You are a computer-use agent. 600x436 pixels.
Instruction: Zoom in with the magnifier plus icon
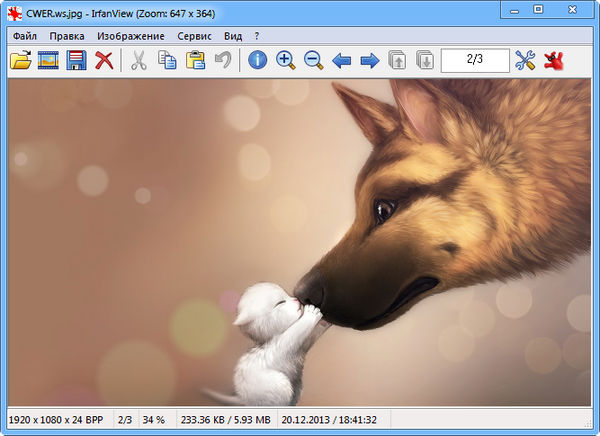(x=286, y=61)
